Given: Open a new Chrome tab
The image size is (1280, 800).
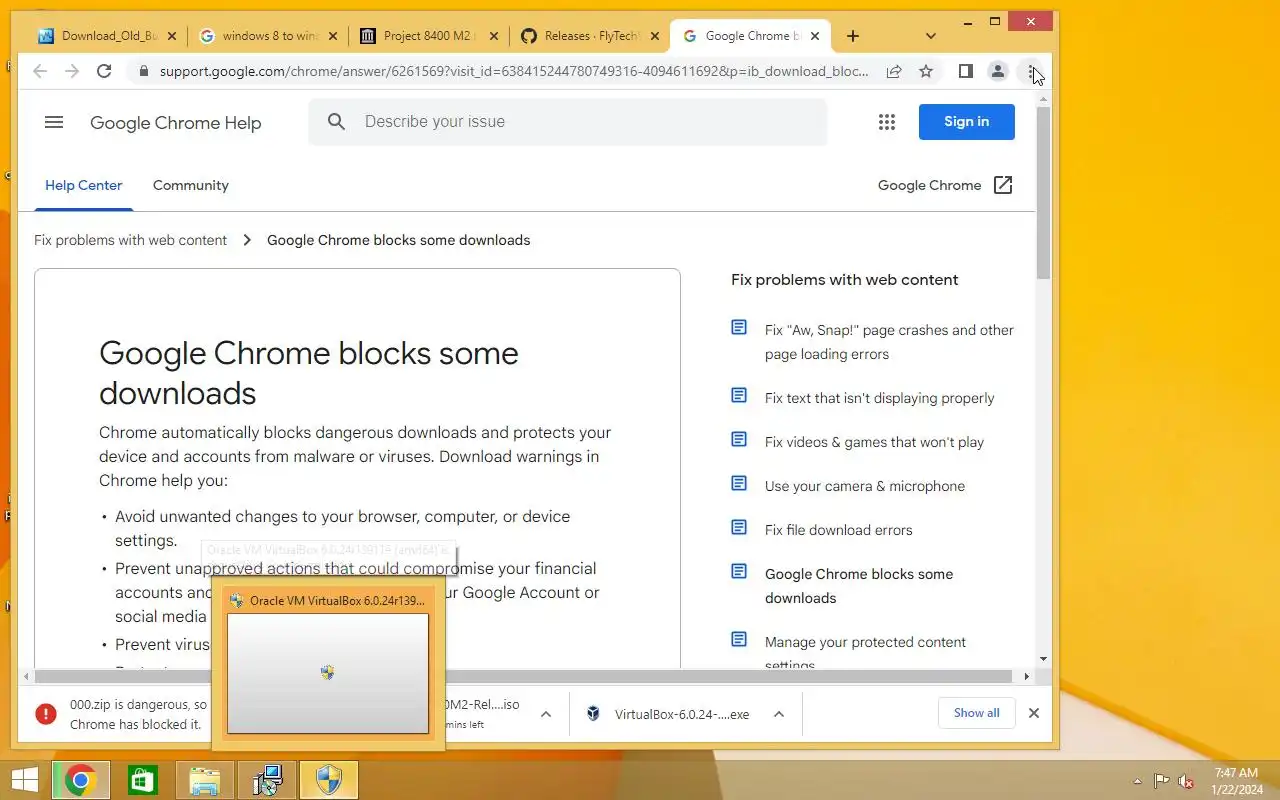Looking at the screenshot, I should (852, 36).
